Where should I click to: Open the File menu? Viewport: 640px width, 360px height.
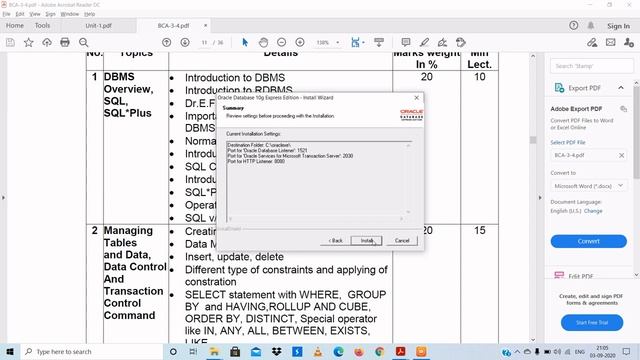[x=7, y=14]
